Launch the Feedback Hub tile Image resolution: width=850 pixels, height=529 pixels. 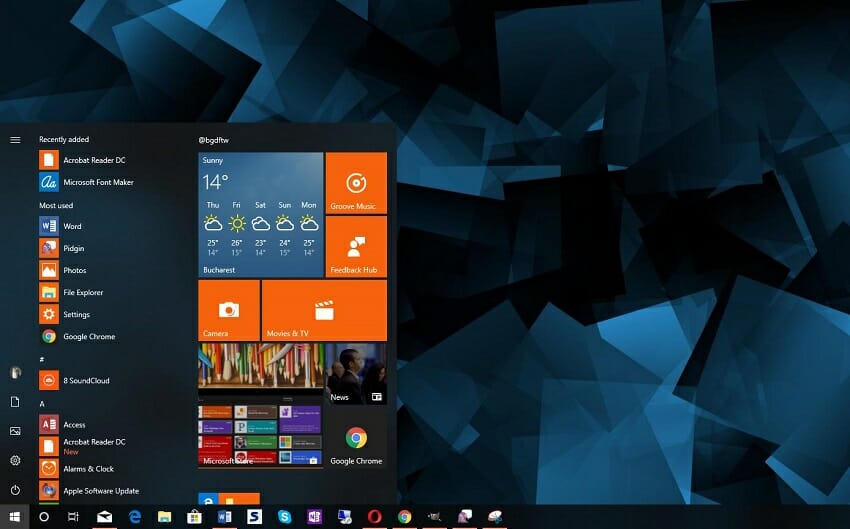pos(356,246)
